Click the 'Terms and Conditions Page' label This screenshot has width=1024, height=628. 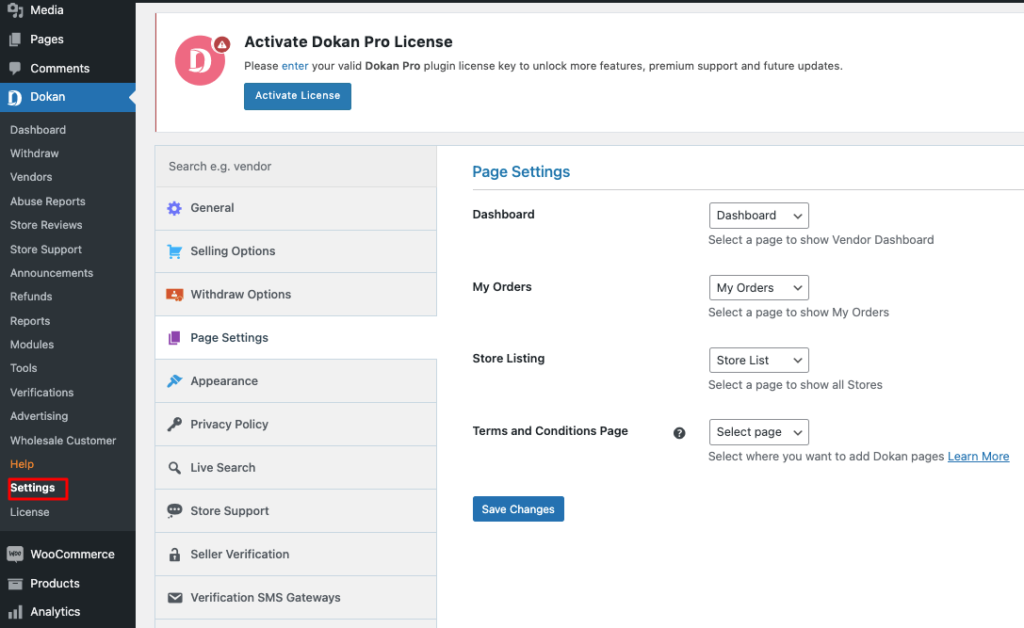(x=551, y=431)
